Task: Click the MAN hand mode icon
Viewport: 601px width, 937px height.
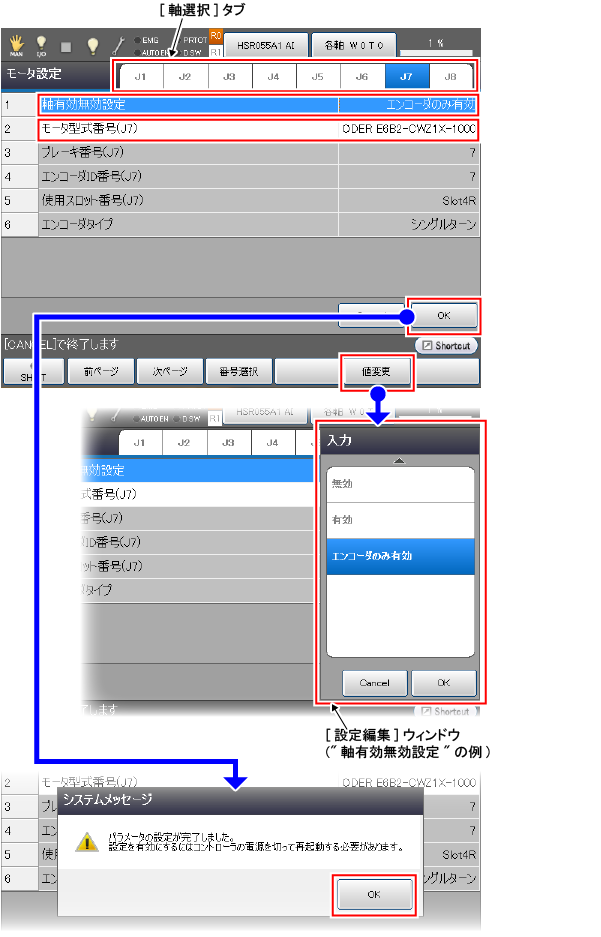Action: (x=16, y=45)
